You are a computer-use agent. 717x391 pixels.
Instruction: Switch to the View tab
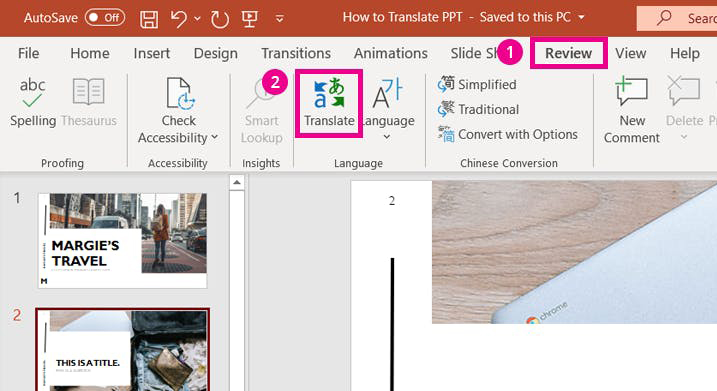point(630,53)
